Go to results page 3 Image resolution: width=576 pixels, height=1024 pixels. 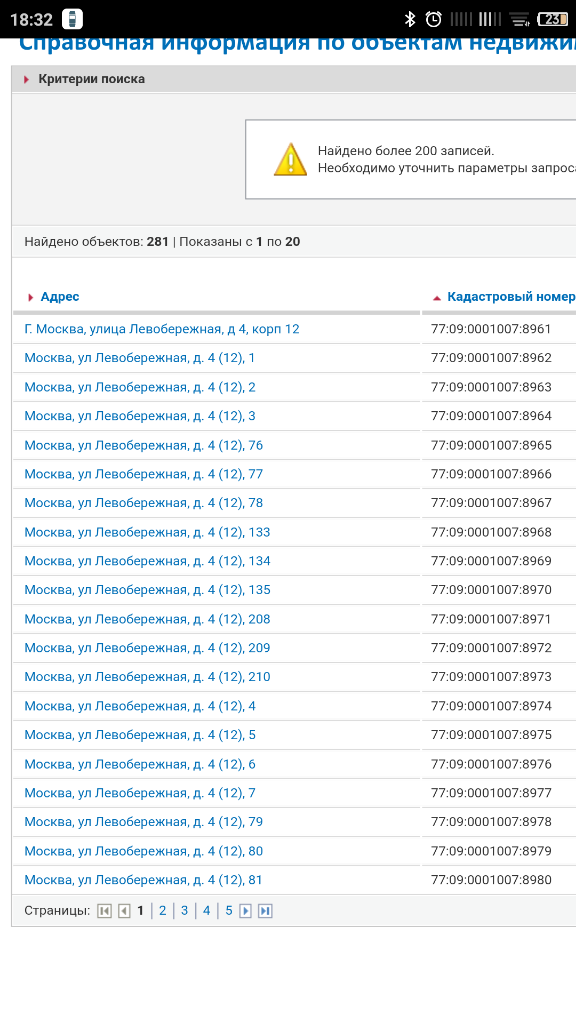click(185, 910)
